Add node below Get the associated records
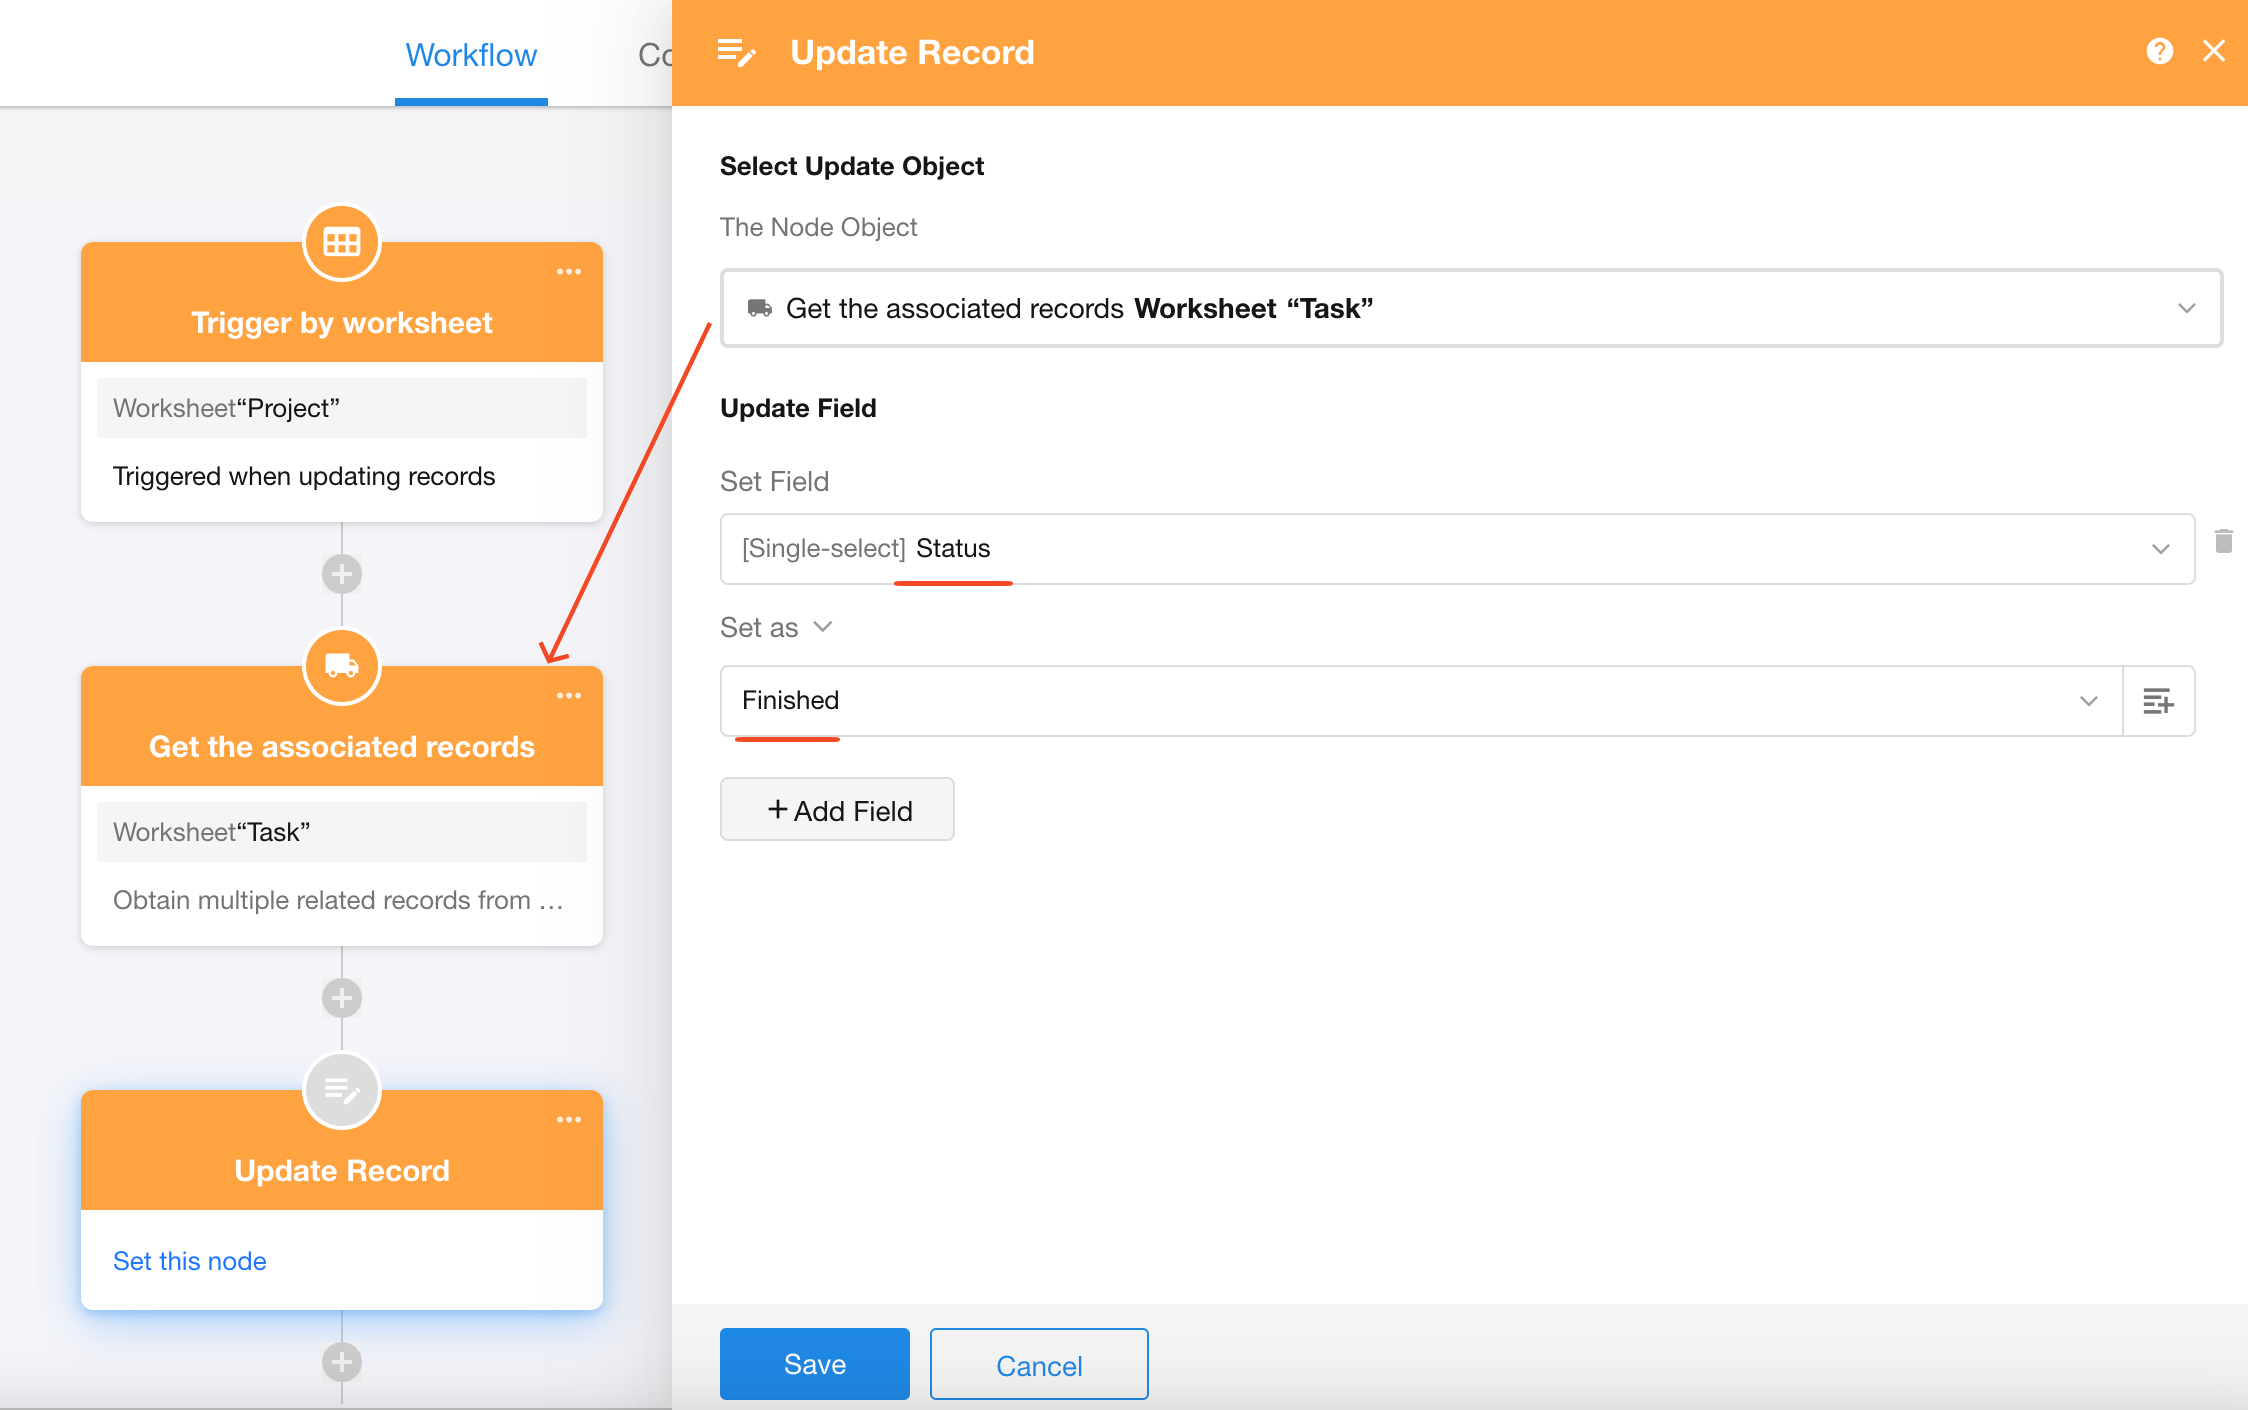The width and height of the screenshot is (2248, 1410). pos(342,998)
